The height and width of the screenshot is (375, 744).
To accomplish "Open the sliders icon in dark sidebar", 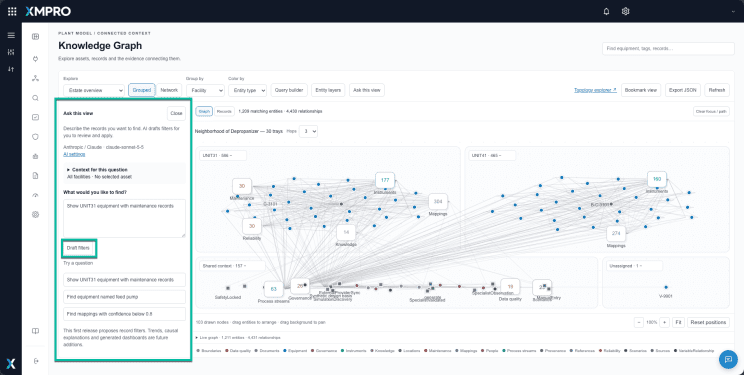I will [11, 52].
